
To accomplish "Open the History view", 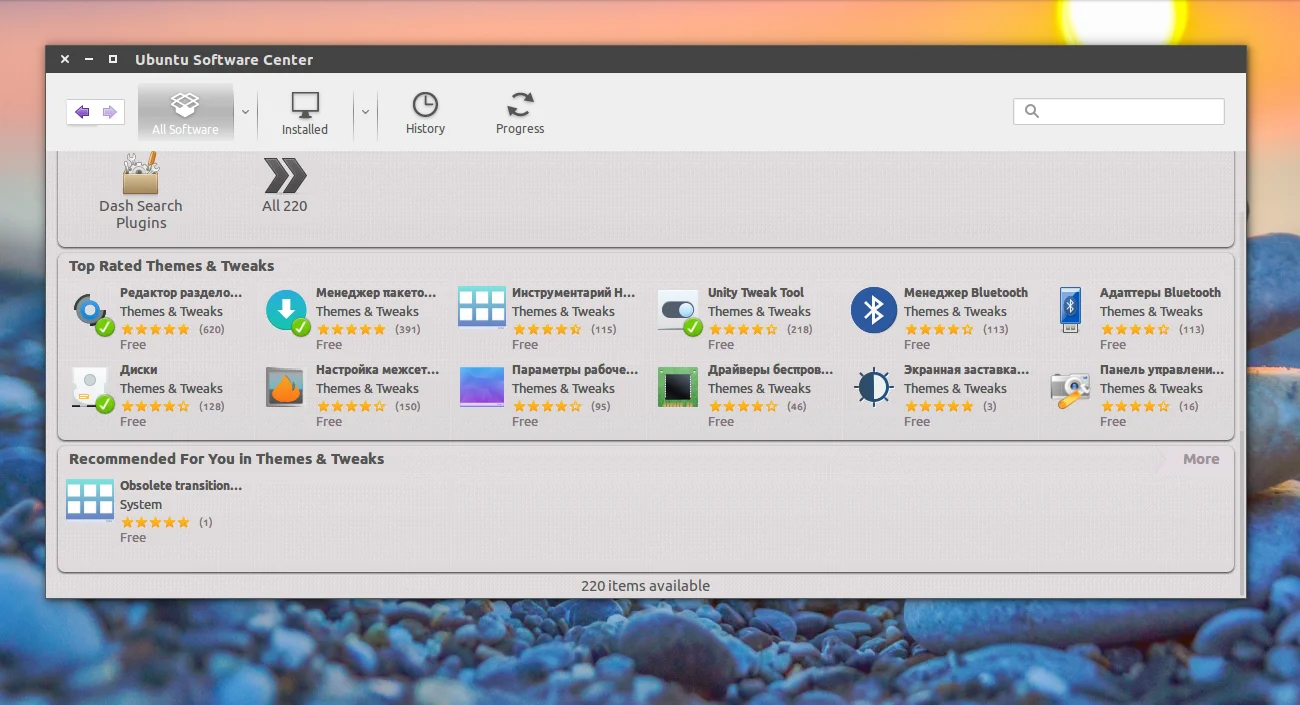I will pos(425,112).
